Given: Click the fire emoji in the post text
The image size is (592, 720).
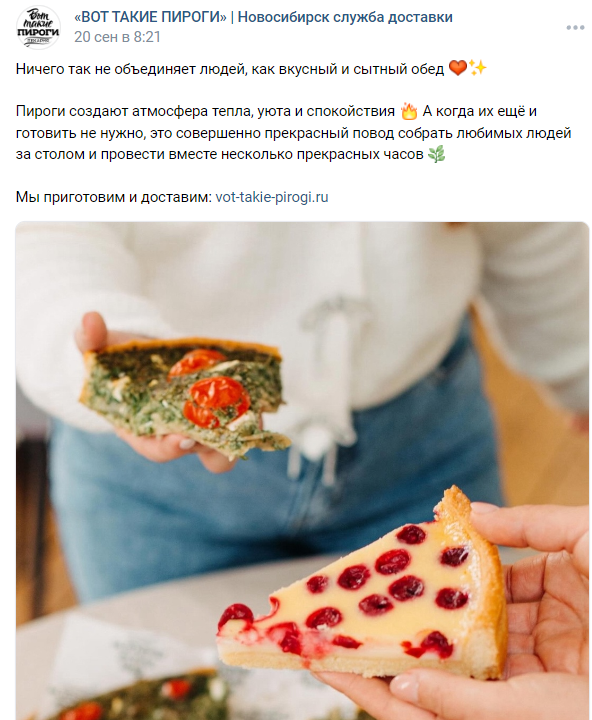Looking at the screenshot, I should click(408, 111).
